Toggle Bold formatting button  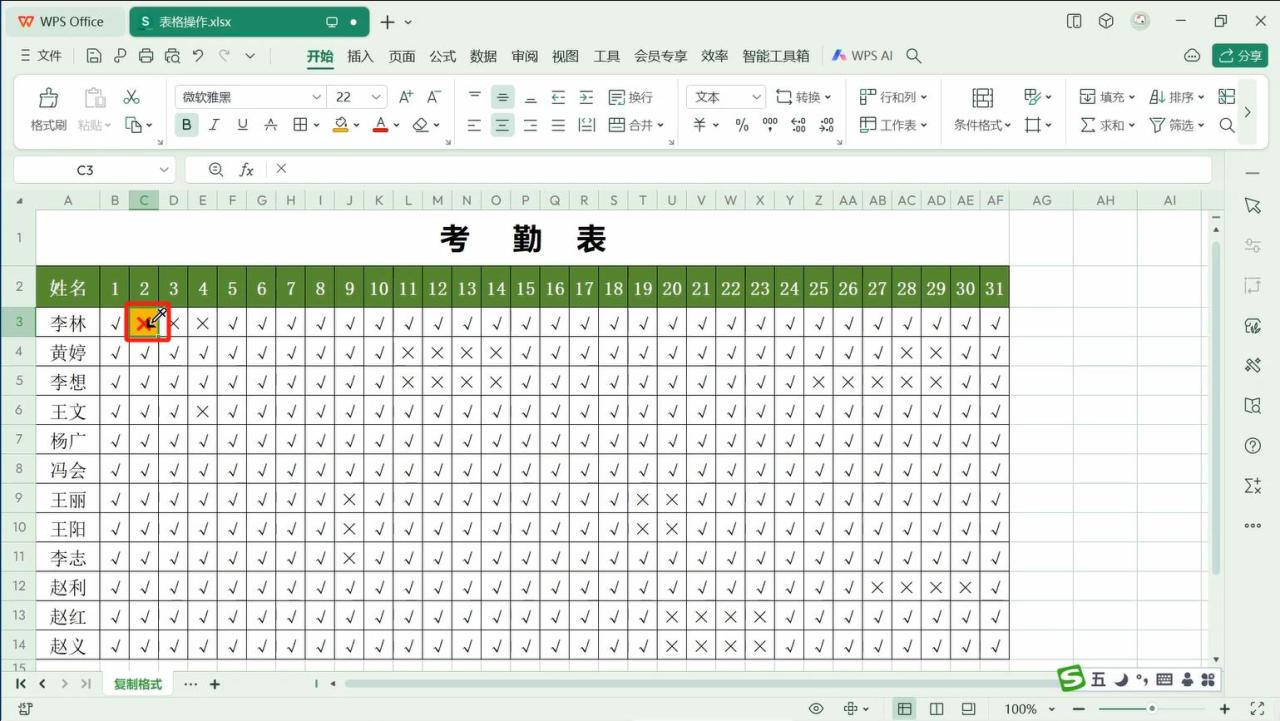click(186, 125)
